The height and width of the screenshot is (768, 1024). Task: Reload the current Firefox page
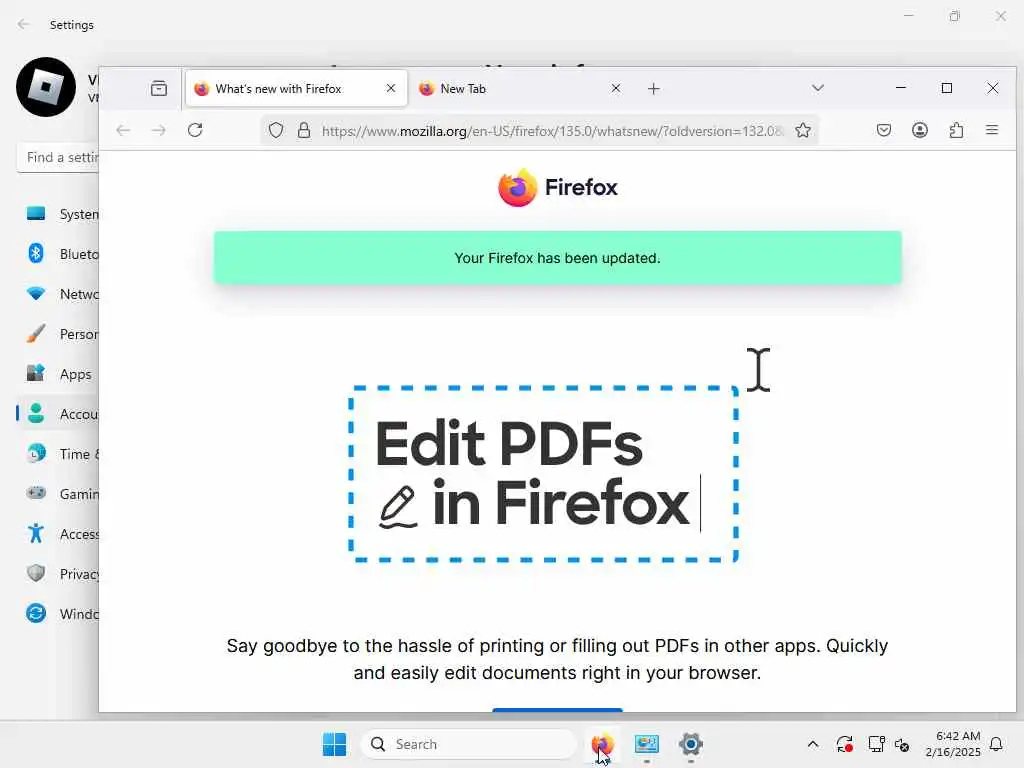point(195,130)
